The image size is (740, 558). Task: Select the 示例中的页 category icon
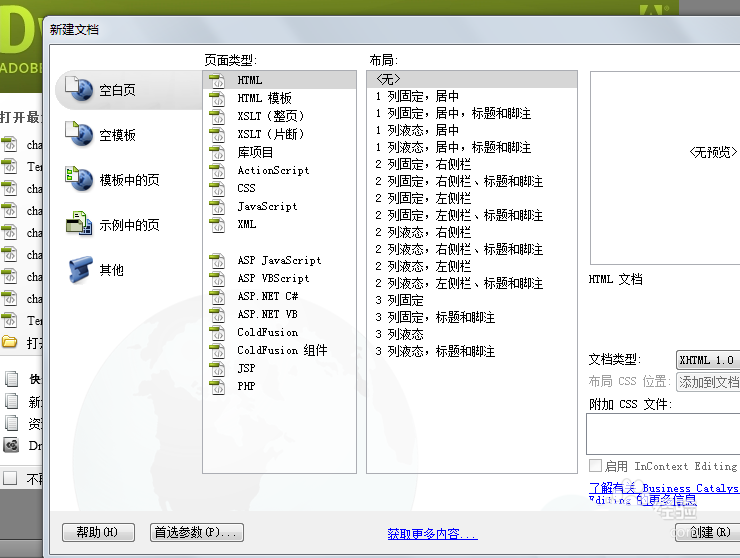(x=79, y=224)
